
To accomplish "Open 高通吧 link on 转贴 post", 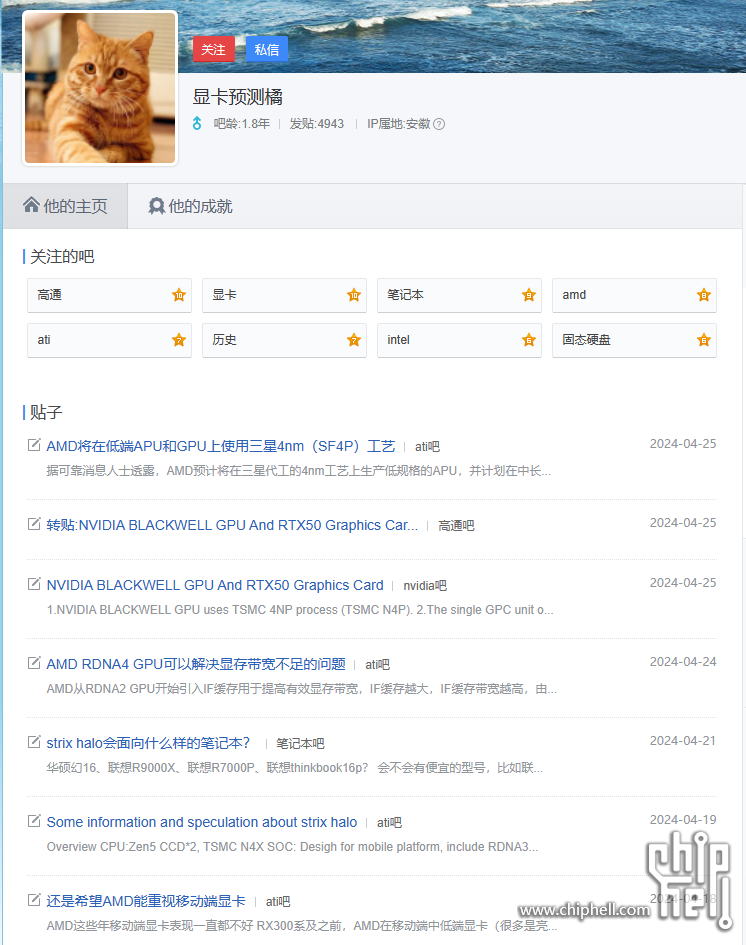I will tap(456, 526).
